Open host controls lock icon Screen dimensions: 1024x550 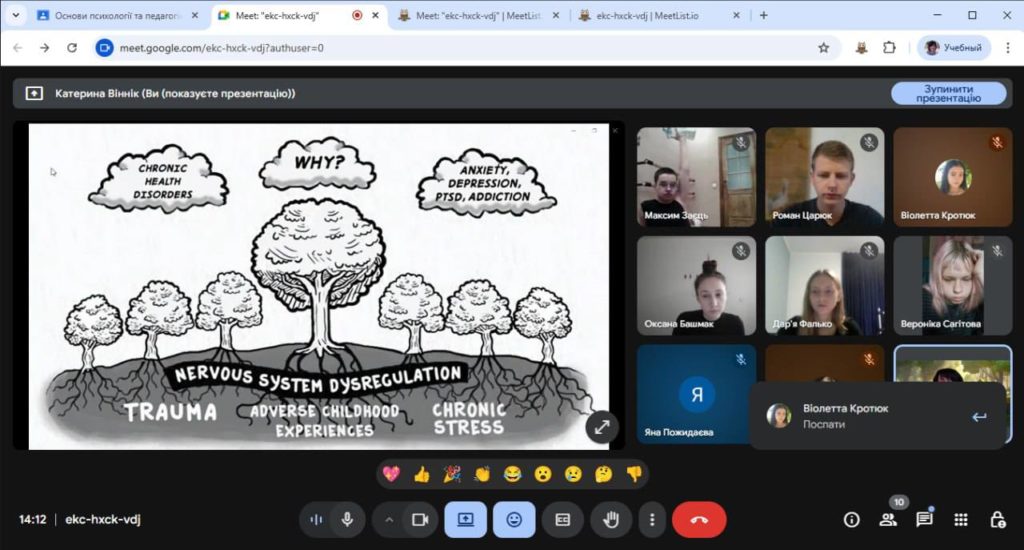[x=997, y=519]
